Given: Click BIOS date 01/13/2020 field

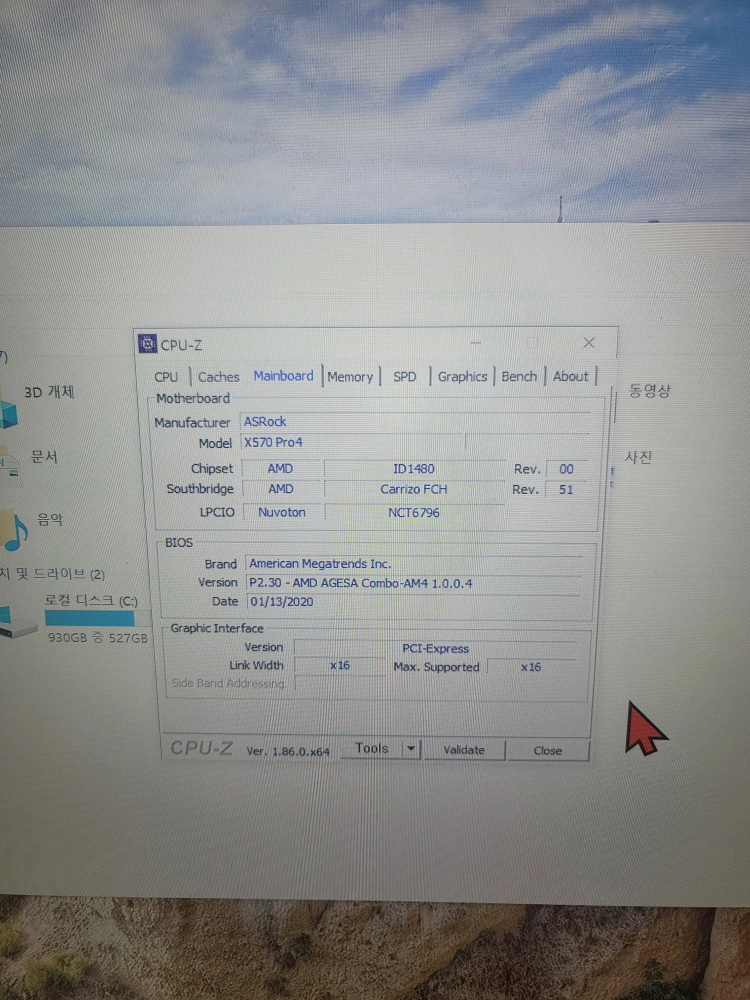Looking at the screenshot, I should pos(413,601).
